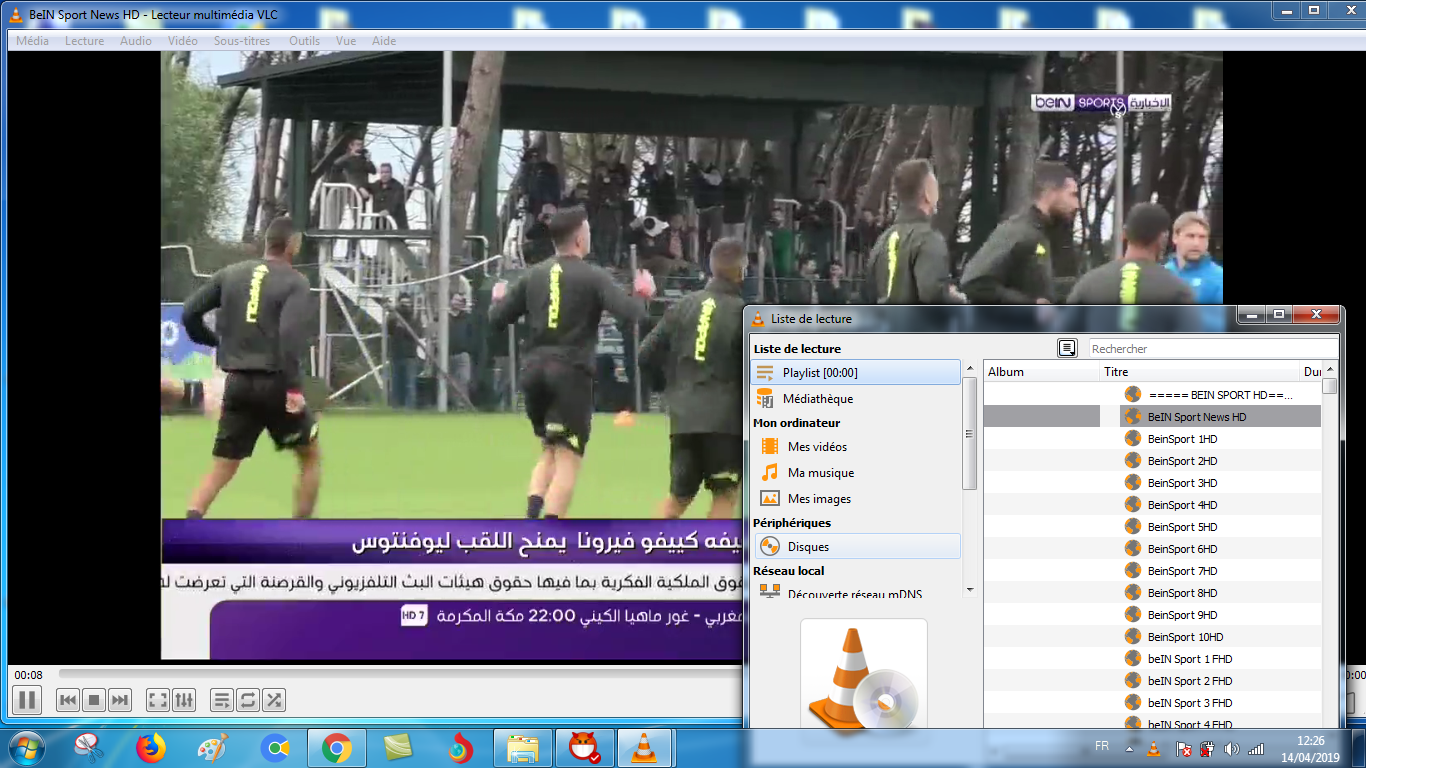
Task: Open the Outils menu
Action: click(x=305, y=41)
